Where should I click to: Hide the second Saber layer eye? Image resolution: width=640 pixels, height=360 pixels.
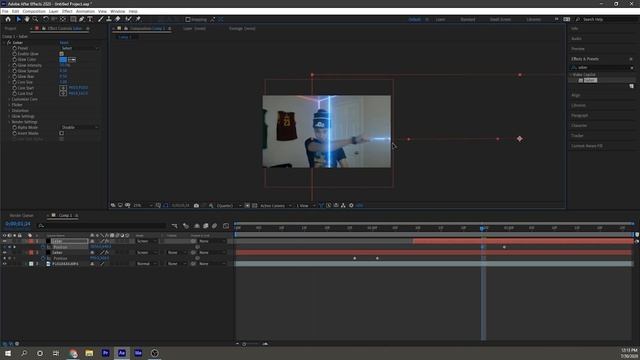pos(4,253)
